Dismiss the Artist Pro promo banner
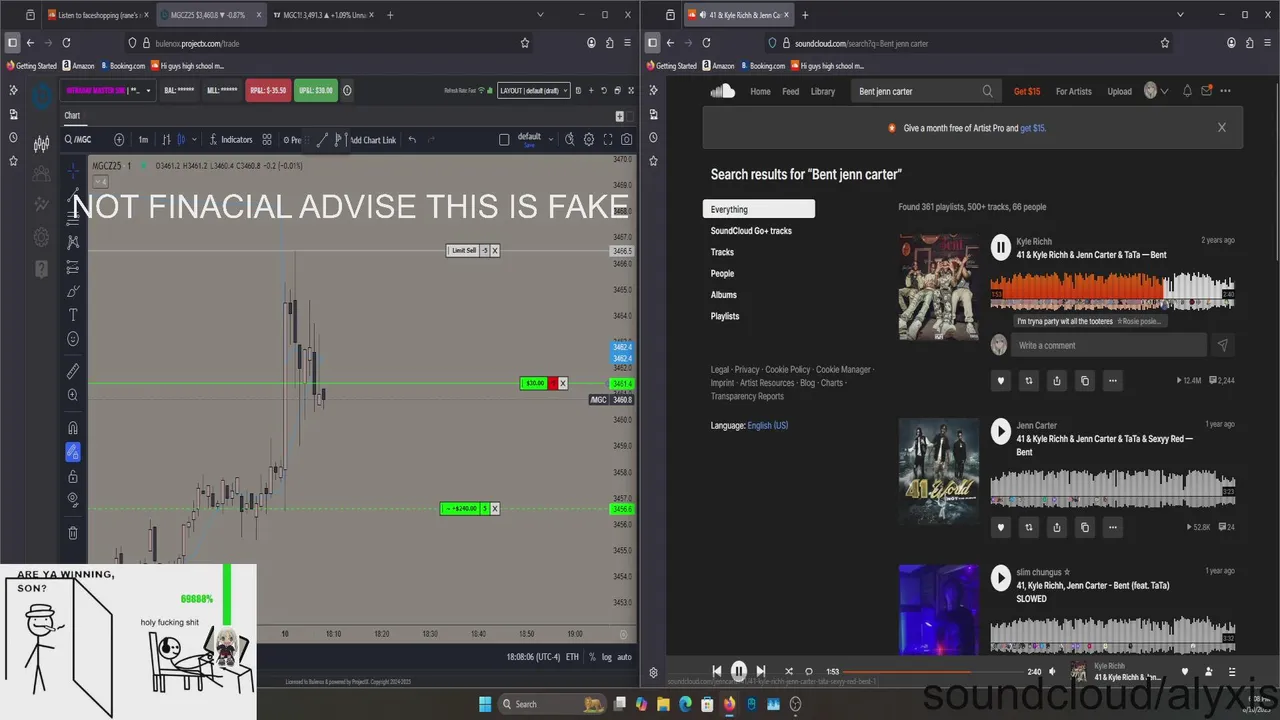The width and height of the screenshot is (1280, 720). 1221,128
